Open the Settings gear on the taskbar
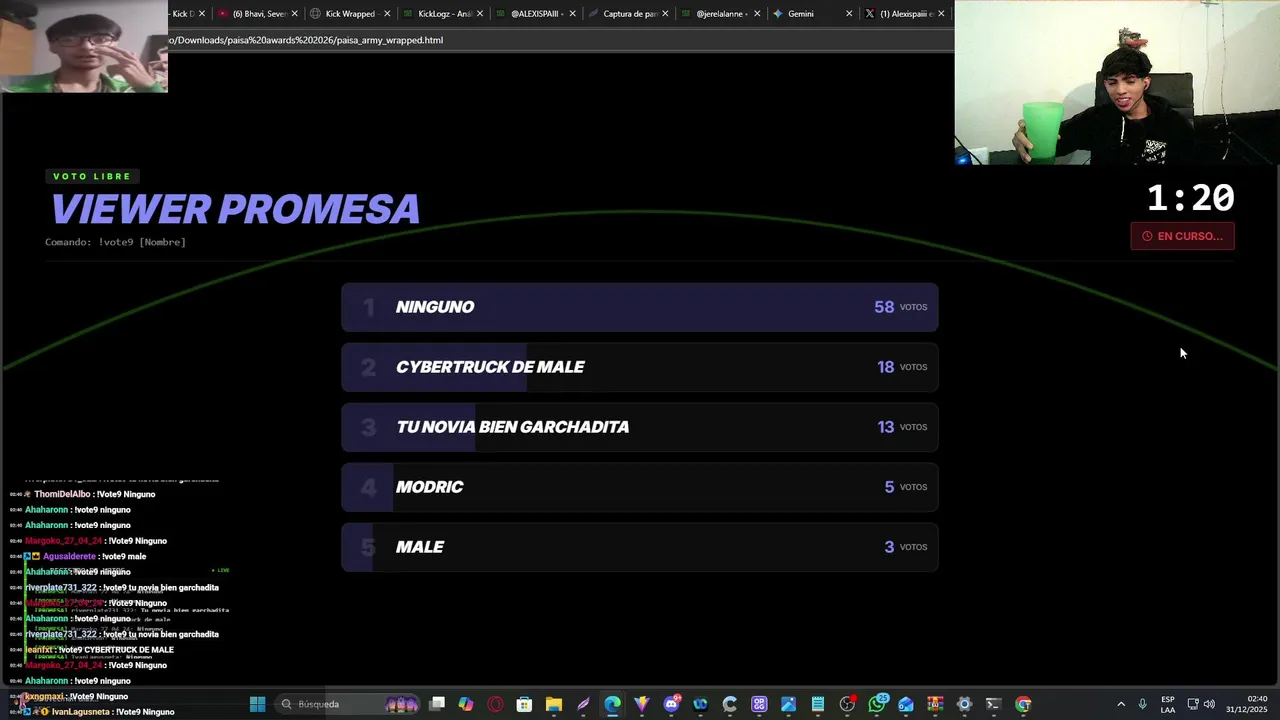Image resolution: width=1280 pixels, height=720 pixels. coord(964,704)
